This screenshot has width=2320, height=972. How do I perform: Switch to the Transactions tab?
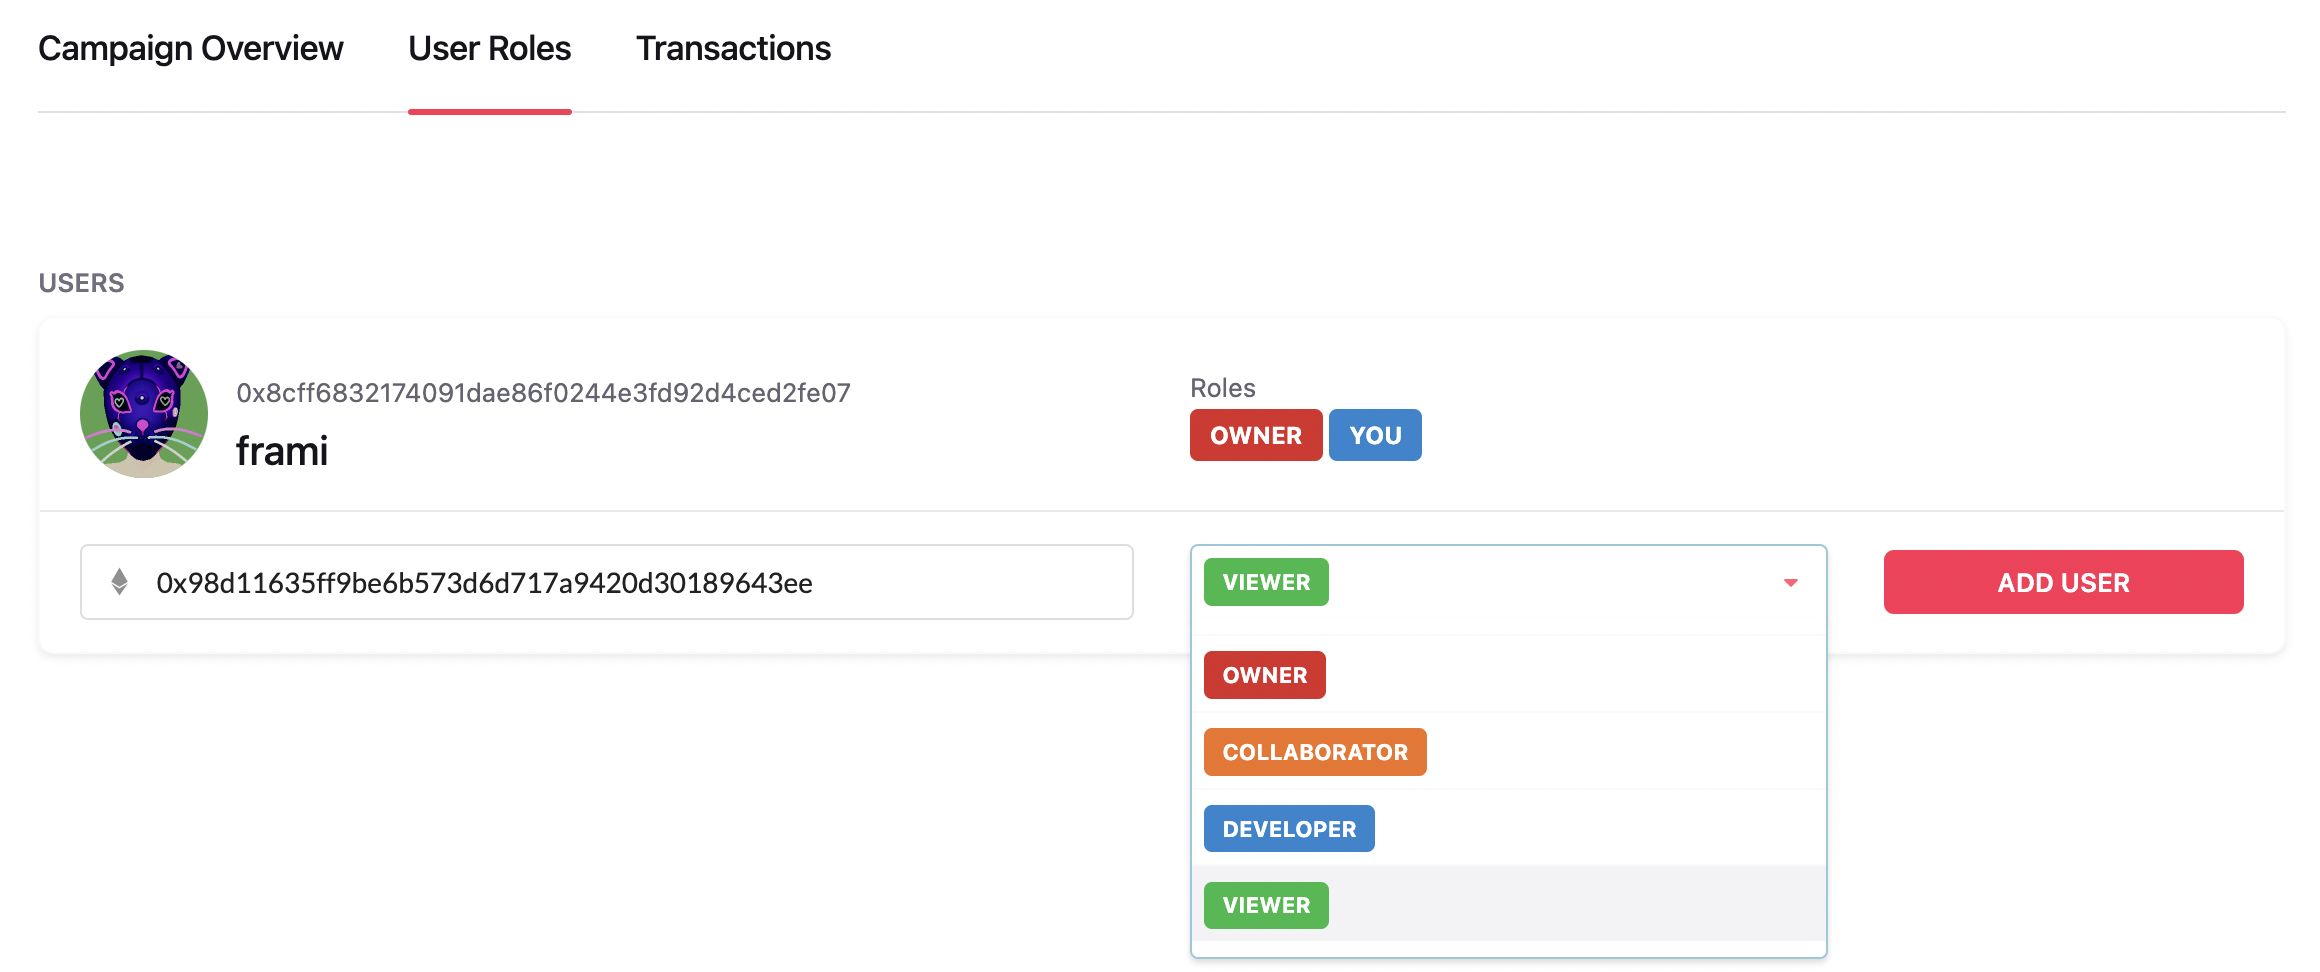(x=733, y=48)
